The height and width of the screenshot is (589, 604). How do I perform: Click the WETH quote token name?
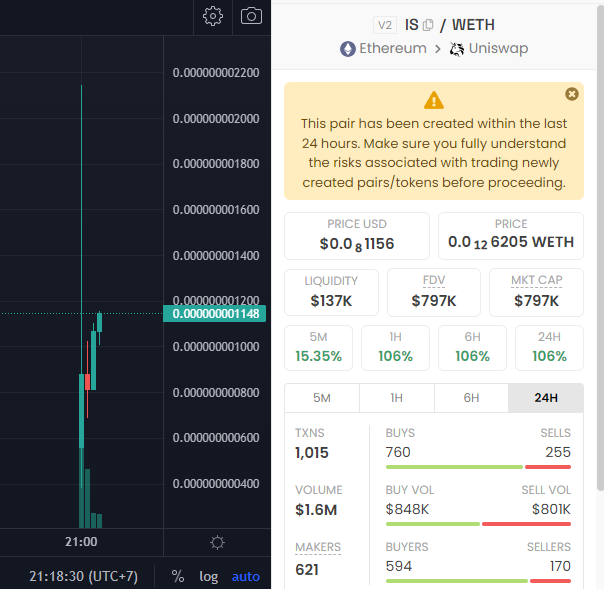473,25
